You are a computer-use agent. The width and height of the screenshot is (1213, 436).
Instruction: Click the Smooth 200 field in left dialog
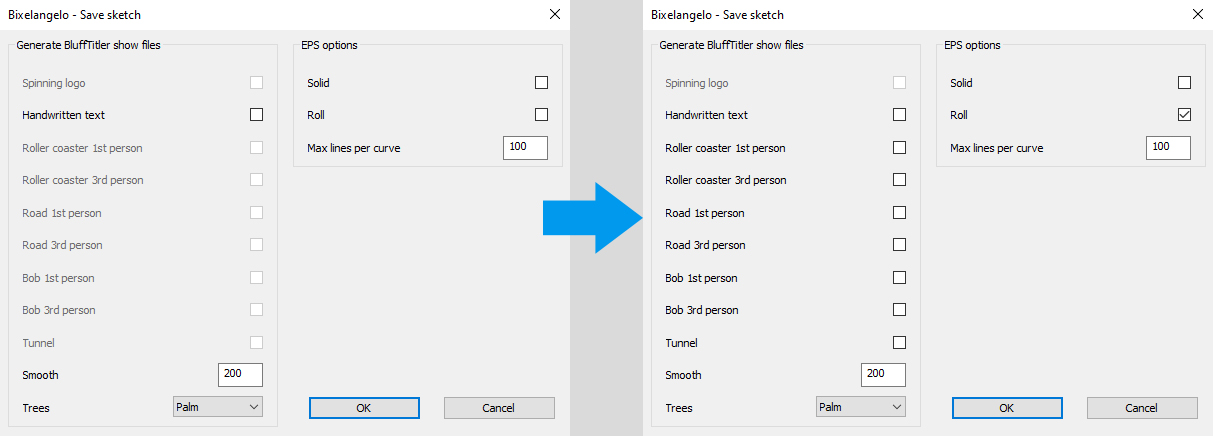[x=240, y=375]
